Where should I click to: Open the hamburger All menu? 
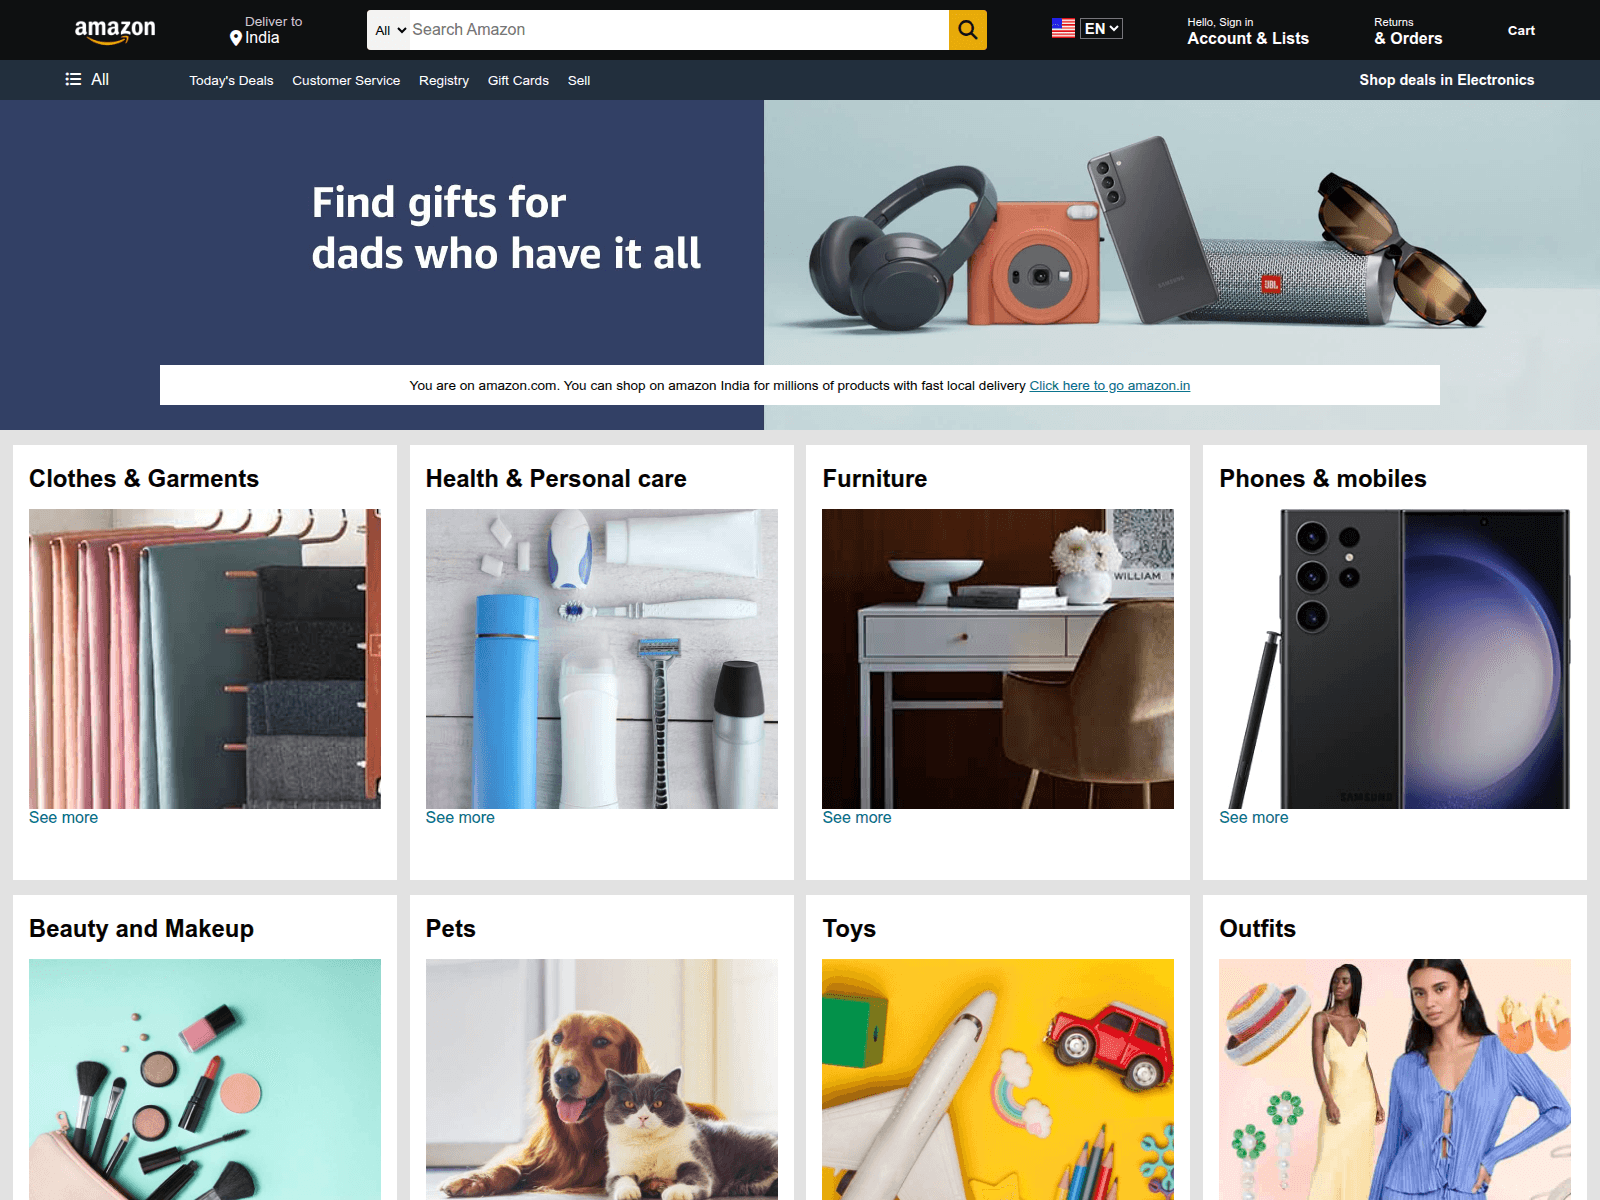click(87, 79)
